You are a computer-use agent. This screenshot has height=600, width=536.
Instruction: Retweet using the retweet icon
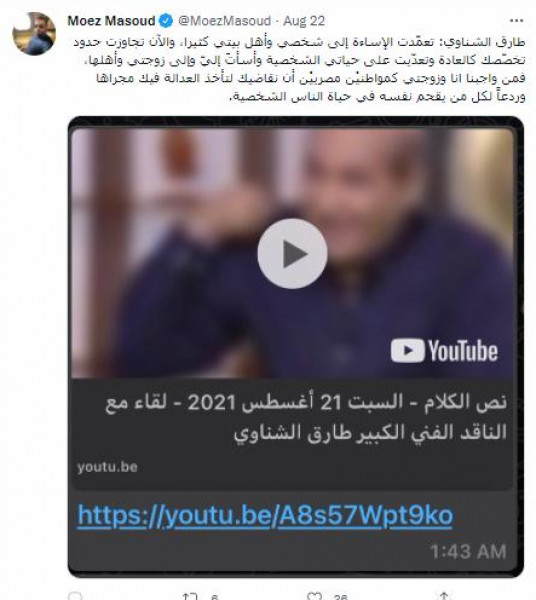[x=190, y=596]
